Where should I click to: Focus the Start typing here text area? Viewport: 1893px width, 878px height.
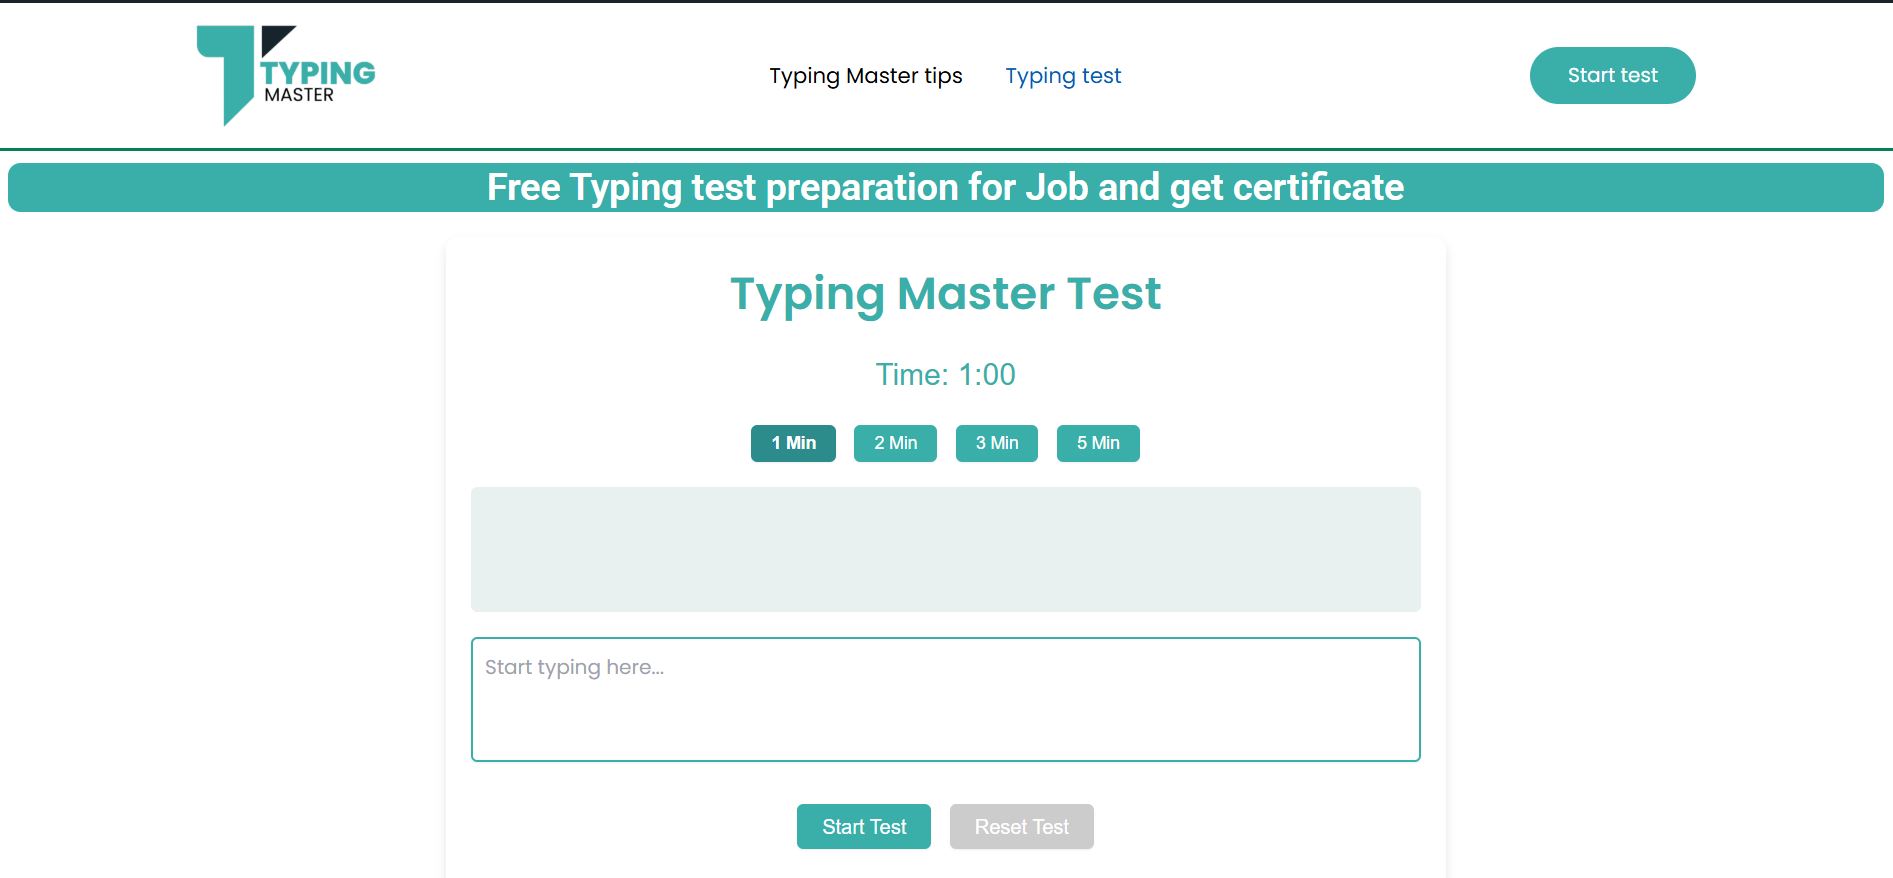tap(946, 699)
